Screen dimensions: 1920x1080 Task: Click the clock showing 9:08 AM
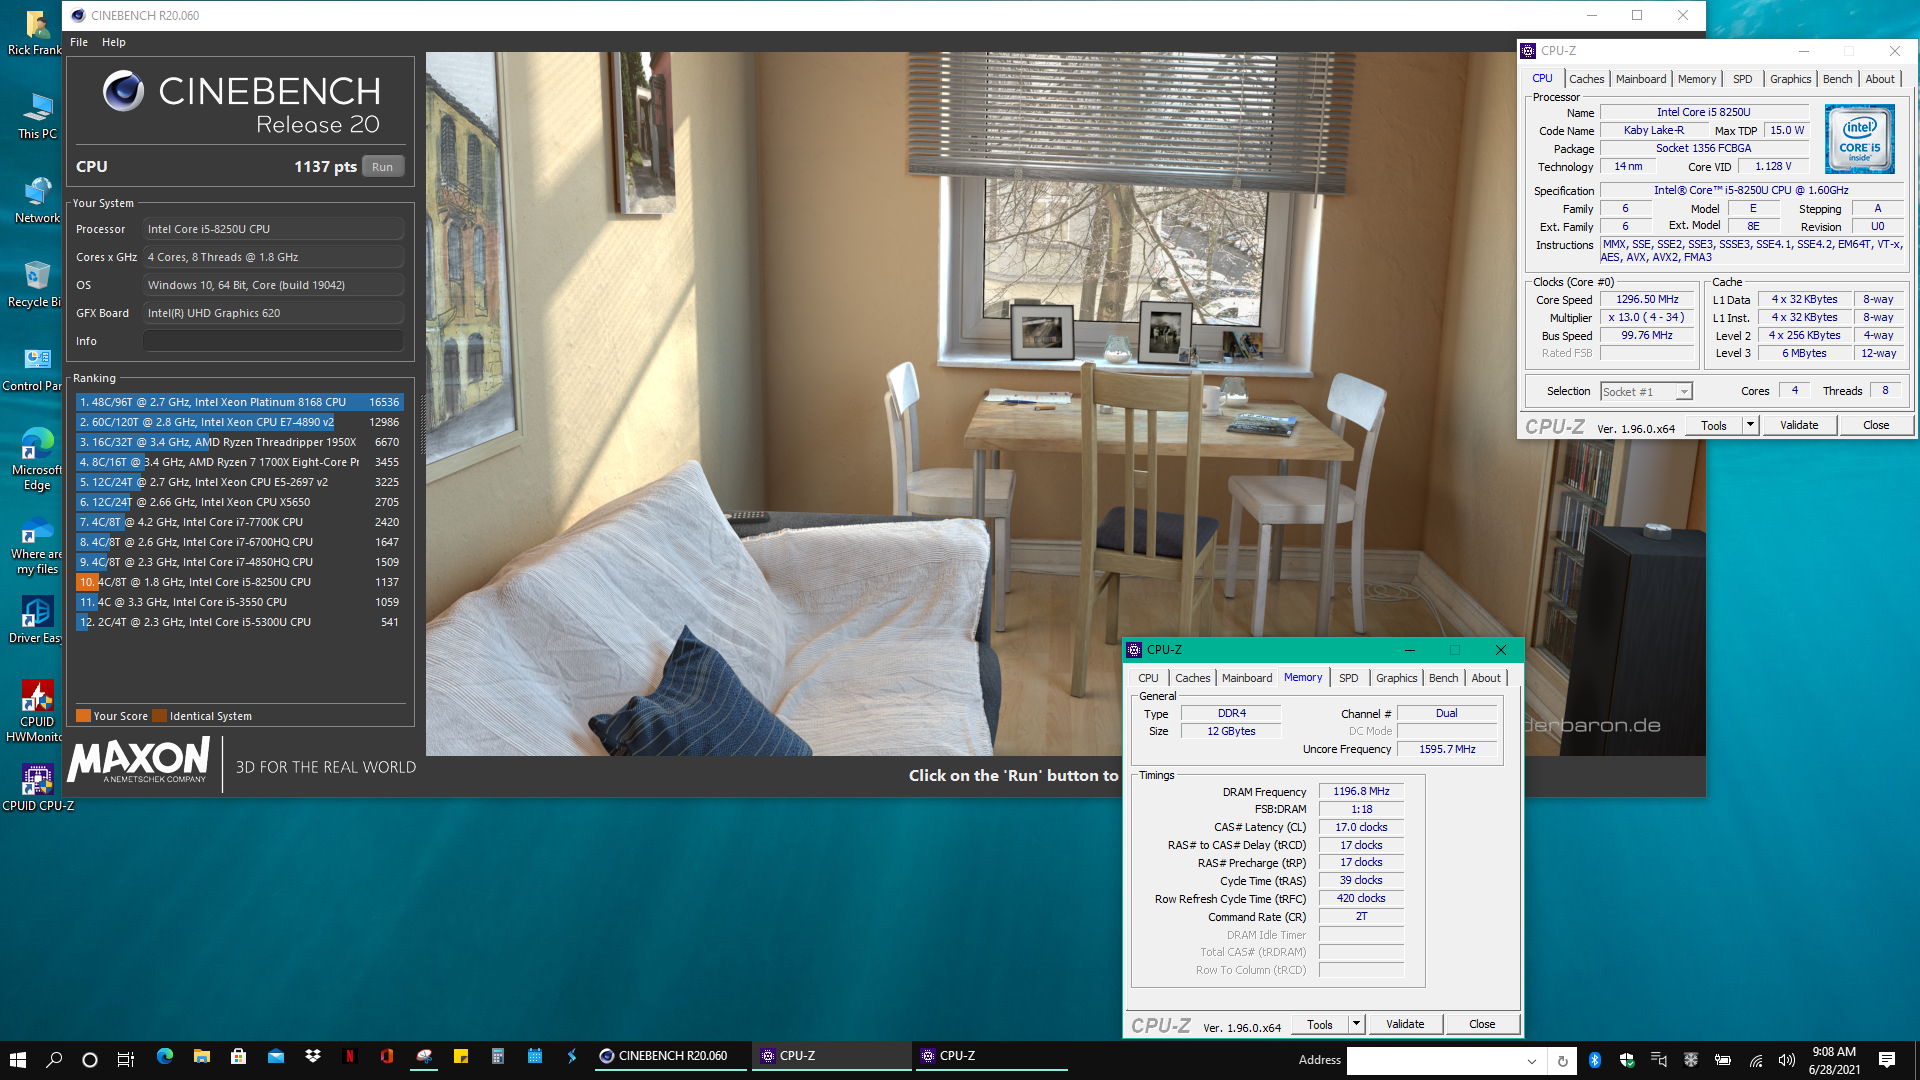pos(1834,1052)
